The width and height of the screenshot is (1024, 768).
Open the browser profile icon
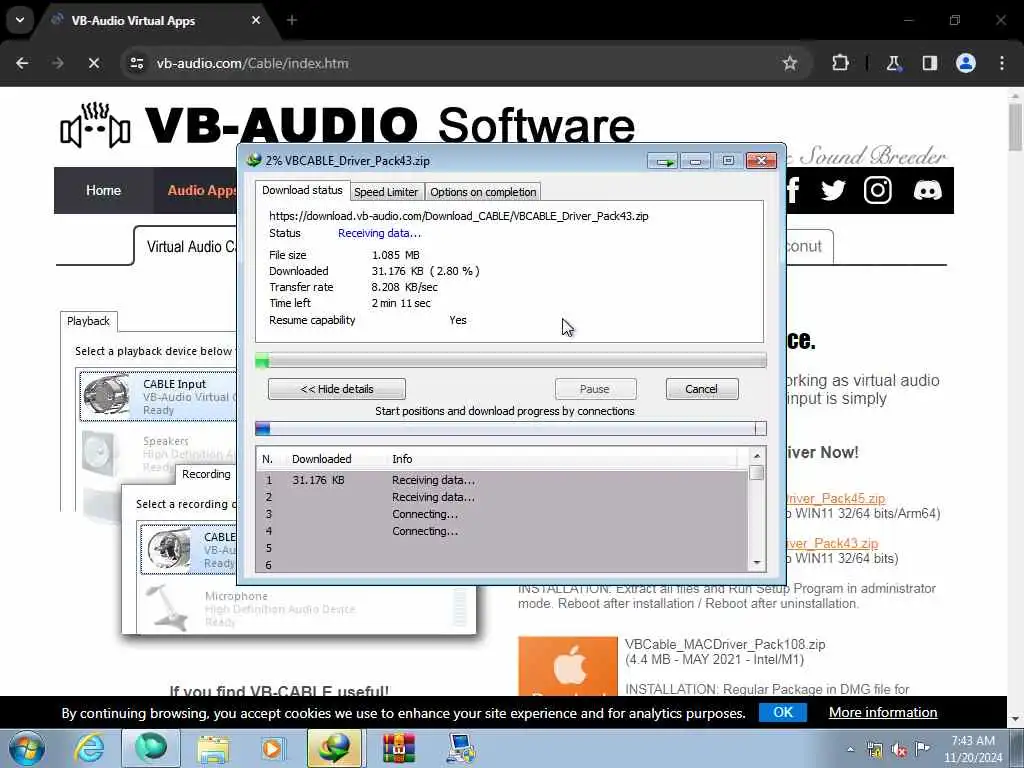pyautogui.click(x=966, y=63)
